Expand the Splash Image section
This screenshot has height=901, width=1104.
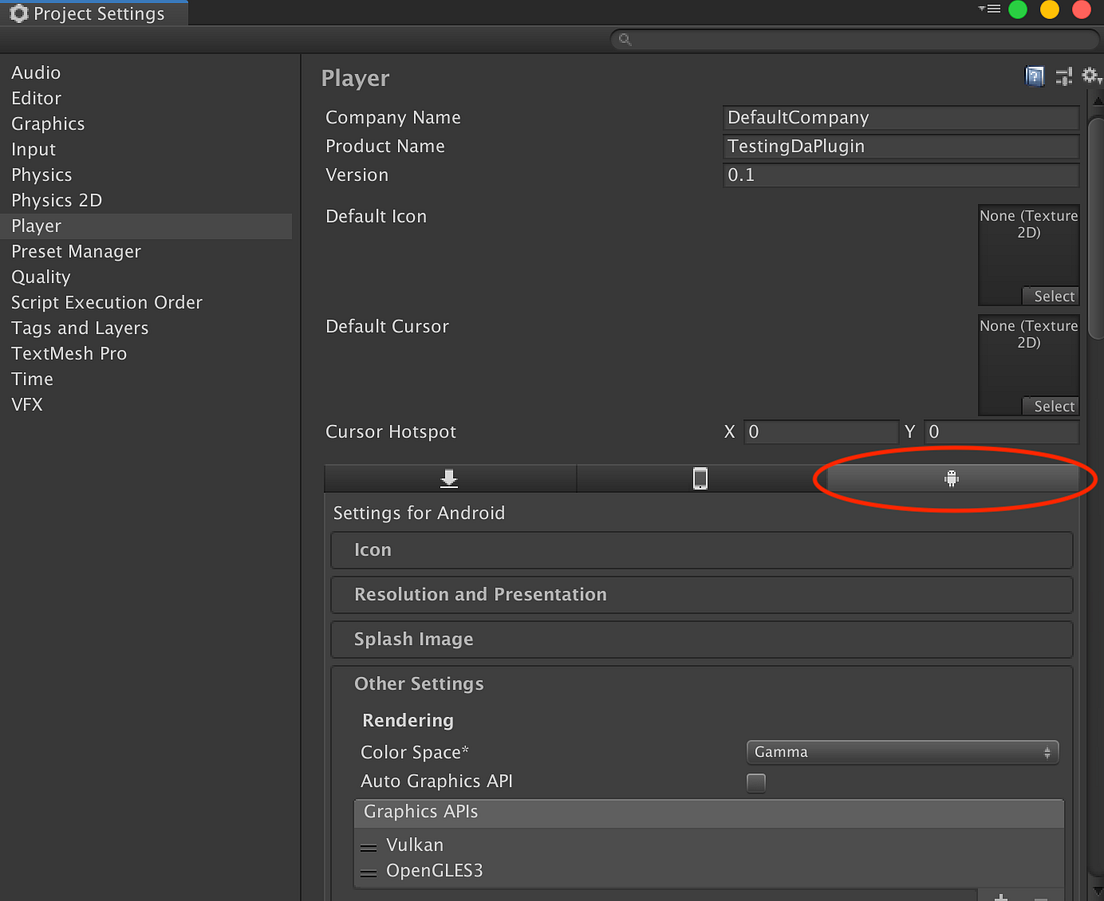701,639
